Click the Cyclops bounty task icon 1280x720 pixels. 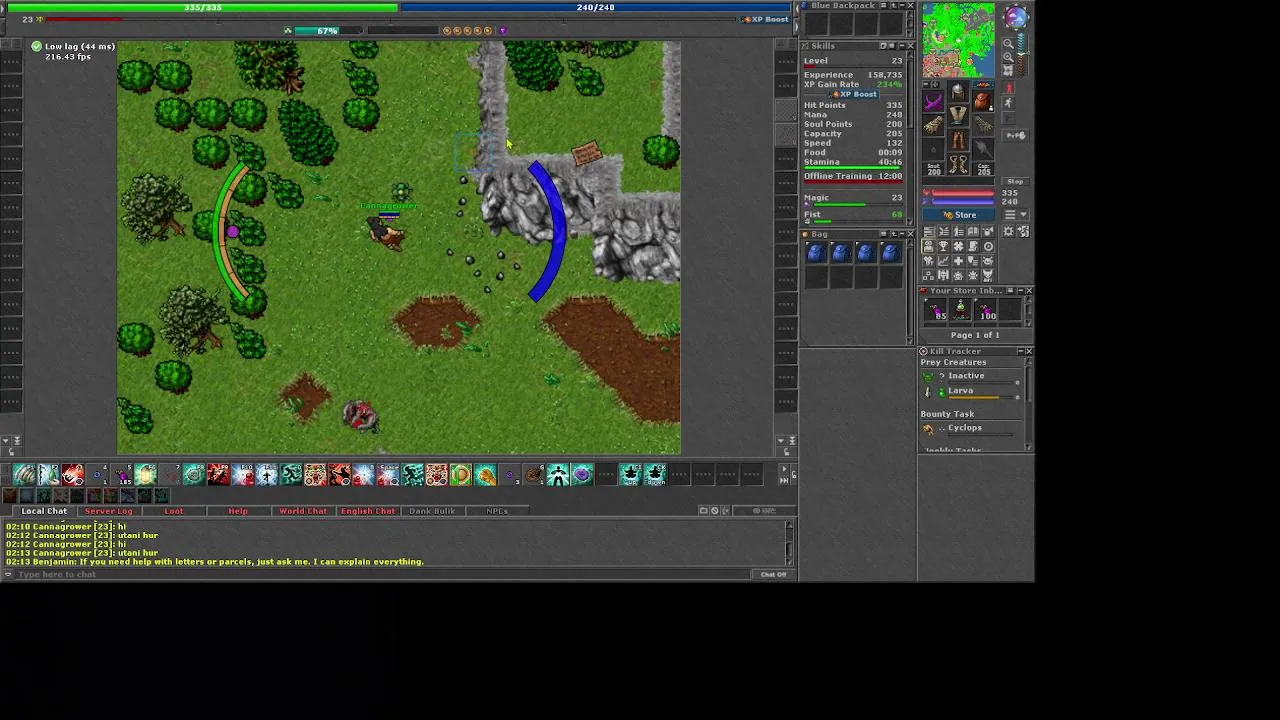point(928,429)
